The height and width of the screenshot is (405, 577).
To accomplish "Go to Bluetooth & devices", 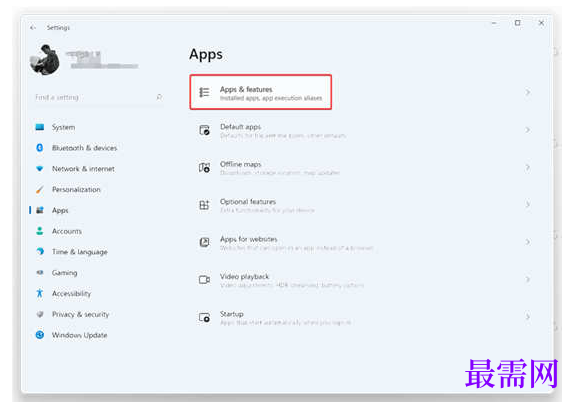I will 85,148.
